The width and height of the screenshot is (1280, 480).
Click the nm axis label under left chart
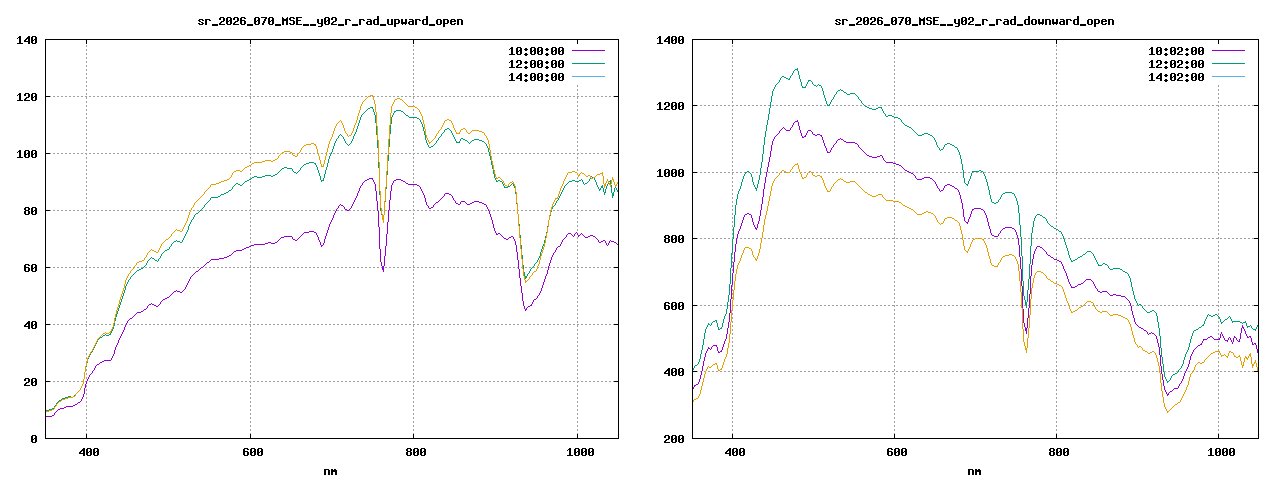[x=330, y=470]
